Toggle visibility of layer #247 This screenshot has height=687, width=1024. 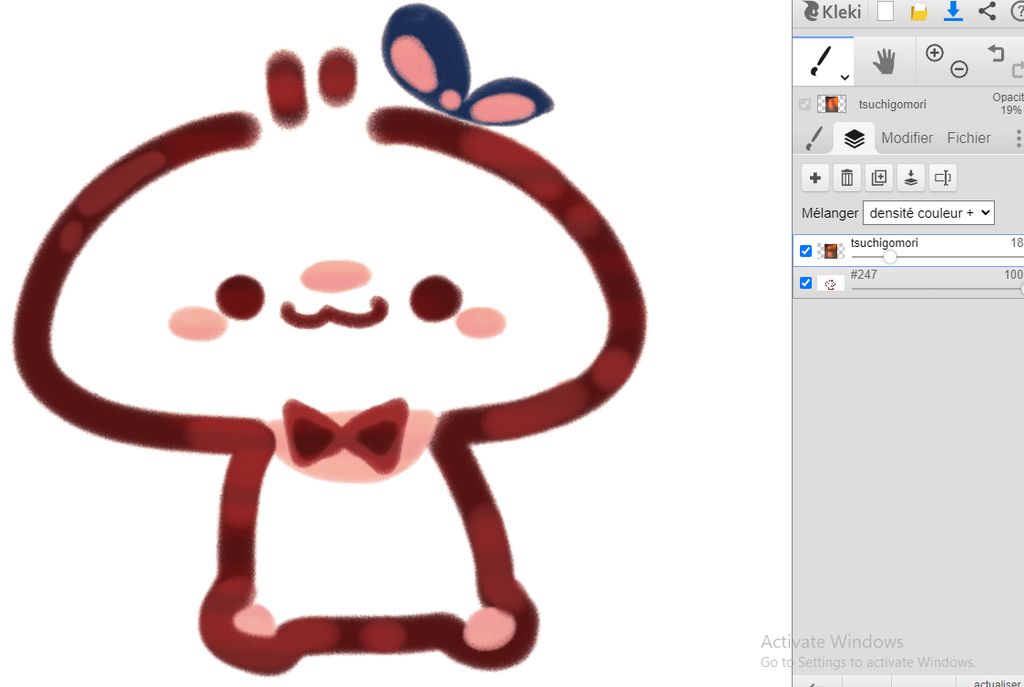(x=806, y=283)
